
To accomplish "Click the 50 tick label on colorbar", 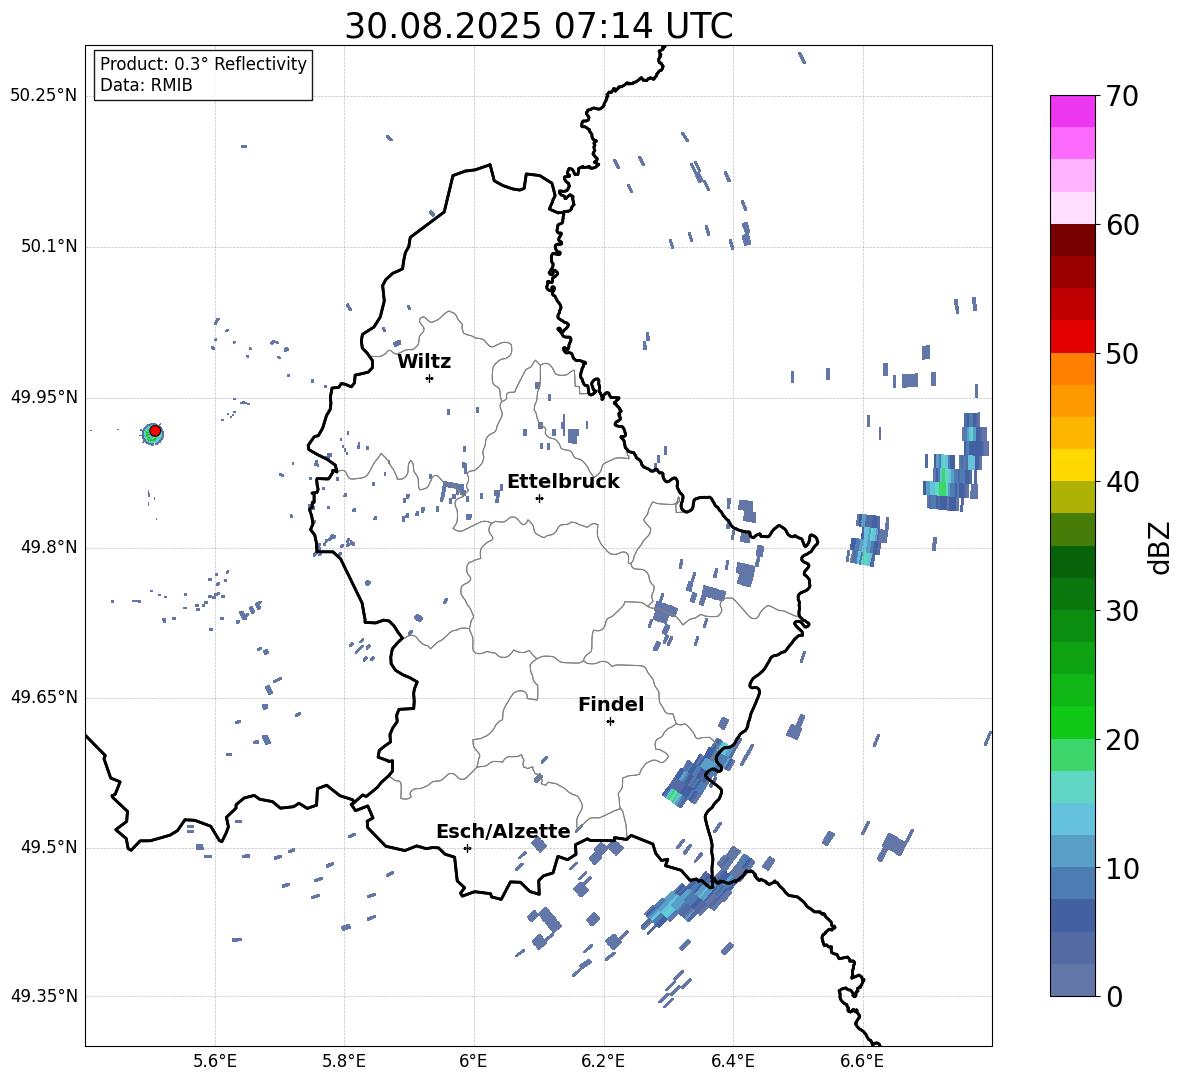I will [x=1122, y=354].
